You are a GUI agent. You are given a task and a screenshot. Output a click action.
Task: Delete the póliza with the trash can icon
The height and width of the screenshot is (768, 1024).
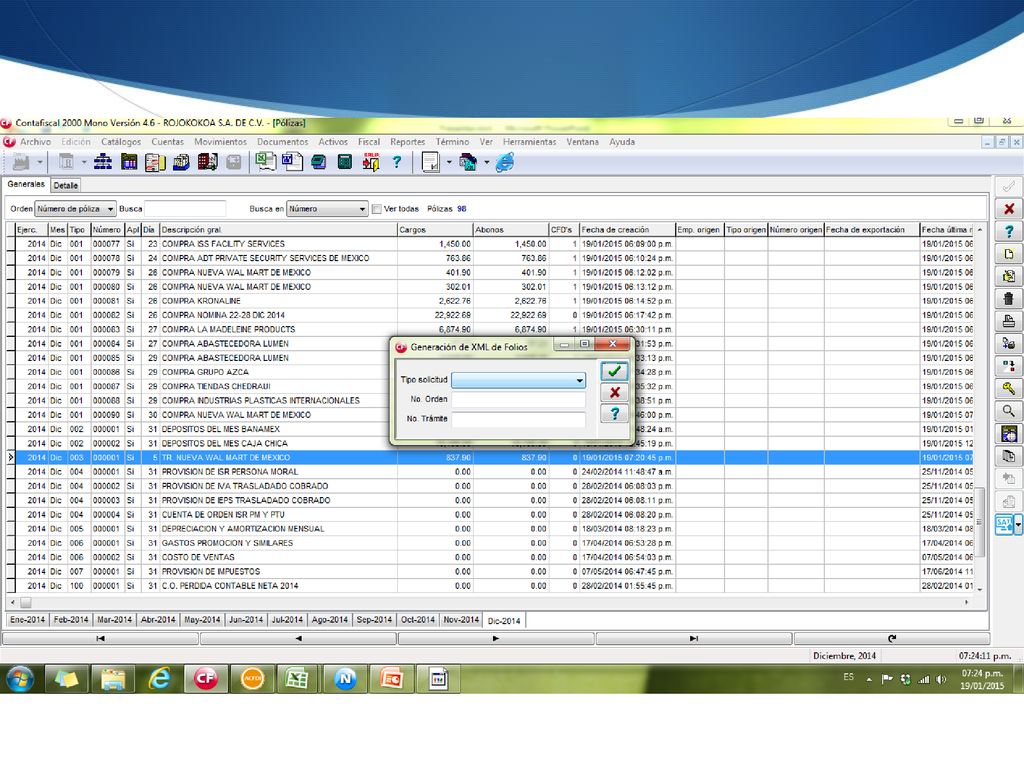(x=1008, y=298)
